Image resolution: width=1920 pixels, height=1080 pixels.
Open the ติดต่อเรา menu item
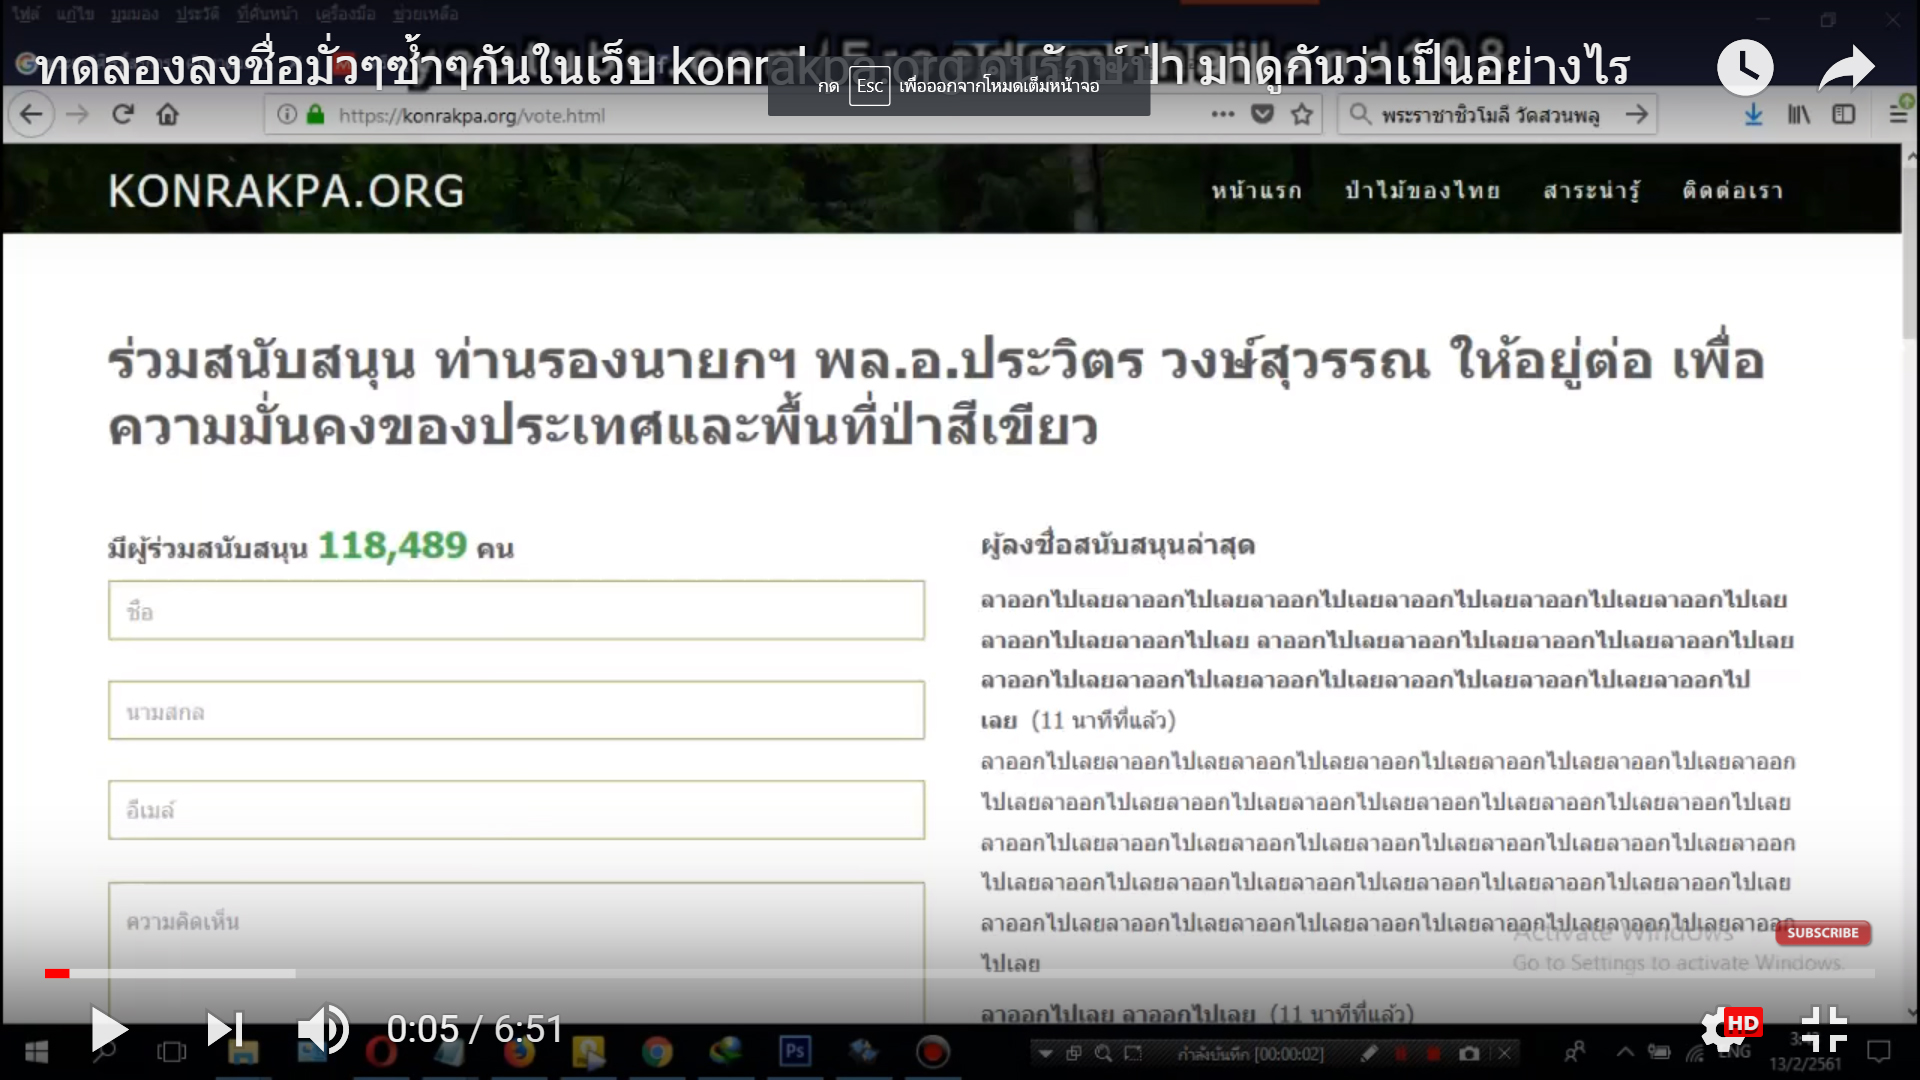(1732, 191)
